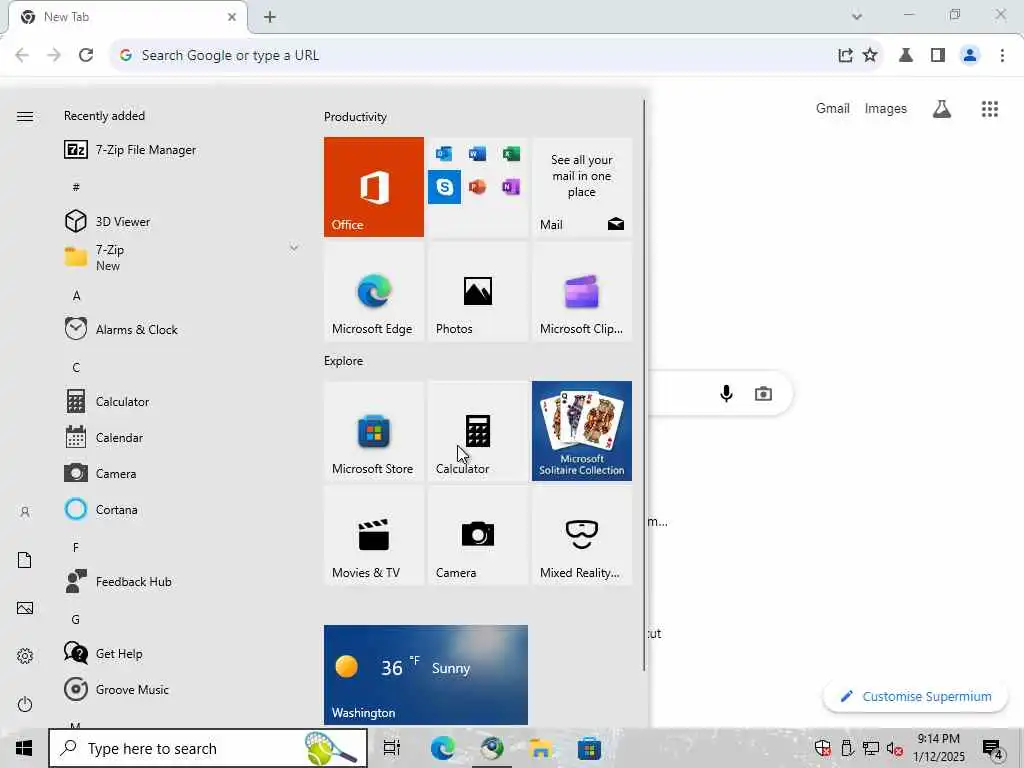Click the Power button in the Start sidebar
The image size is (1024, 768).
25,704
